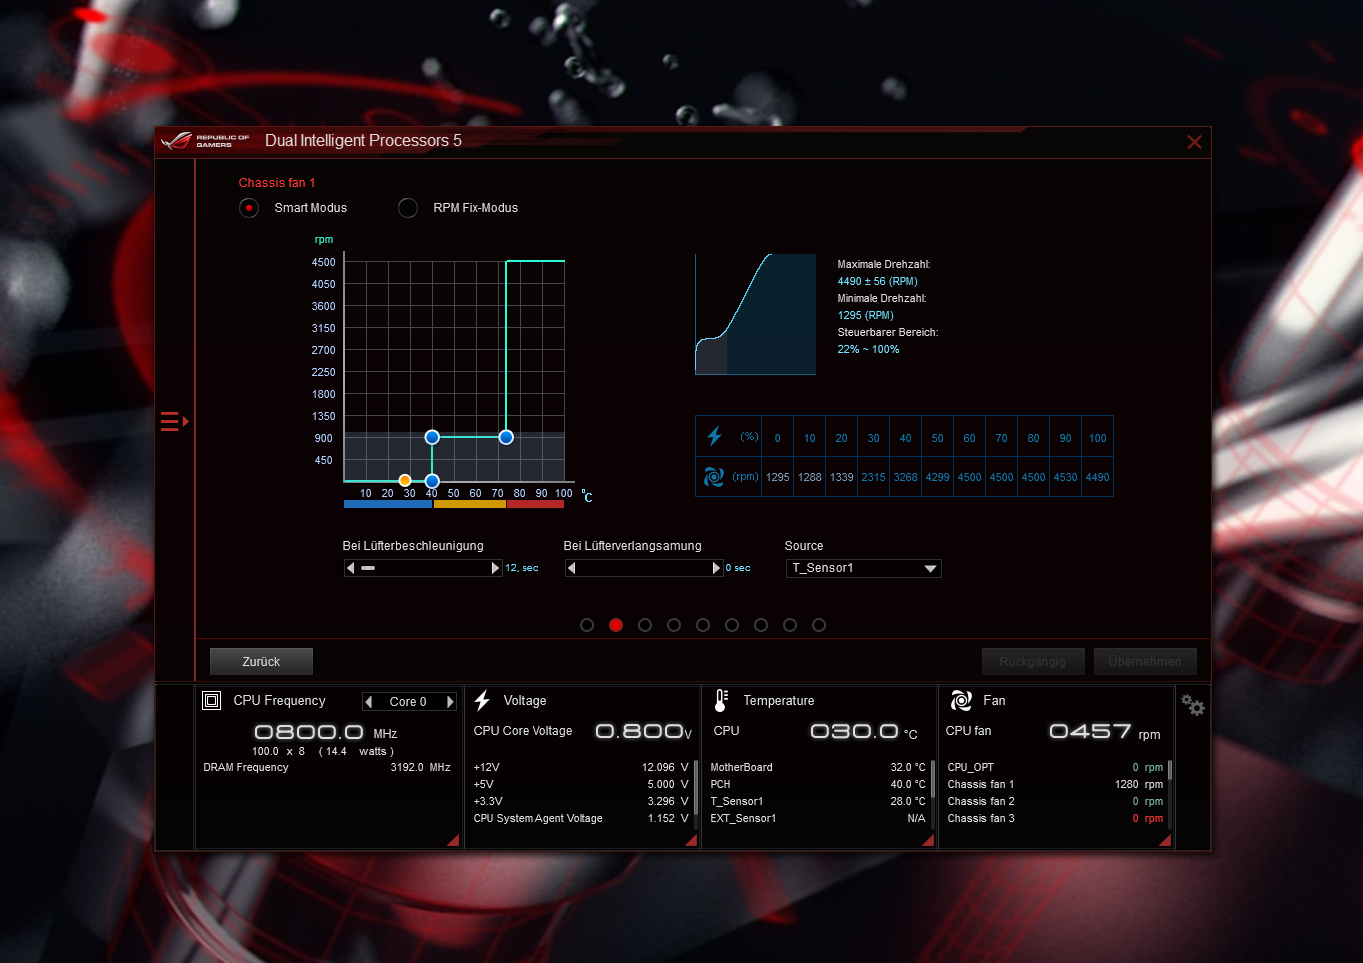The image size is (1363, 963).
Task: Select Smart Modus radio button
Action: pos(249,208)
